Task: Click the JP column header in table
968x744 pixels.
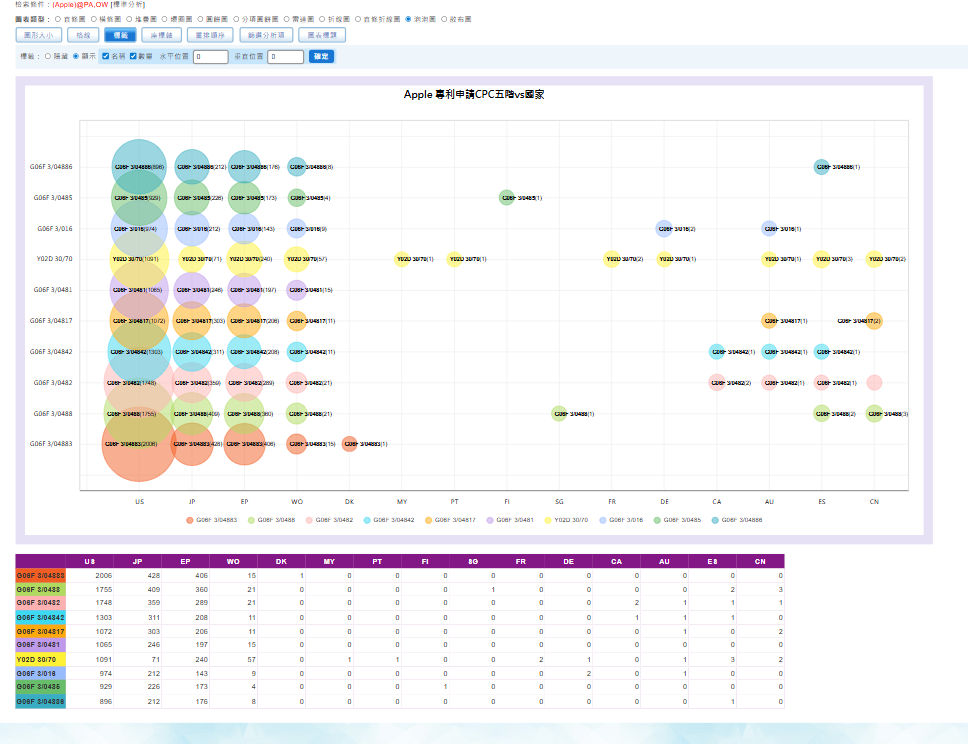Action: point(138,561)
